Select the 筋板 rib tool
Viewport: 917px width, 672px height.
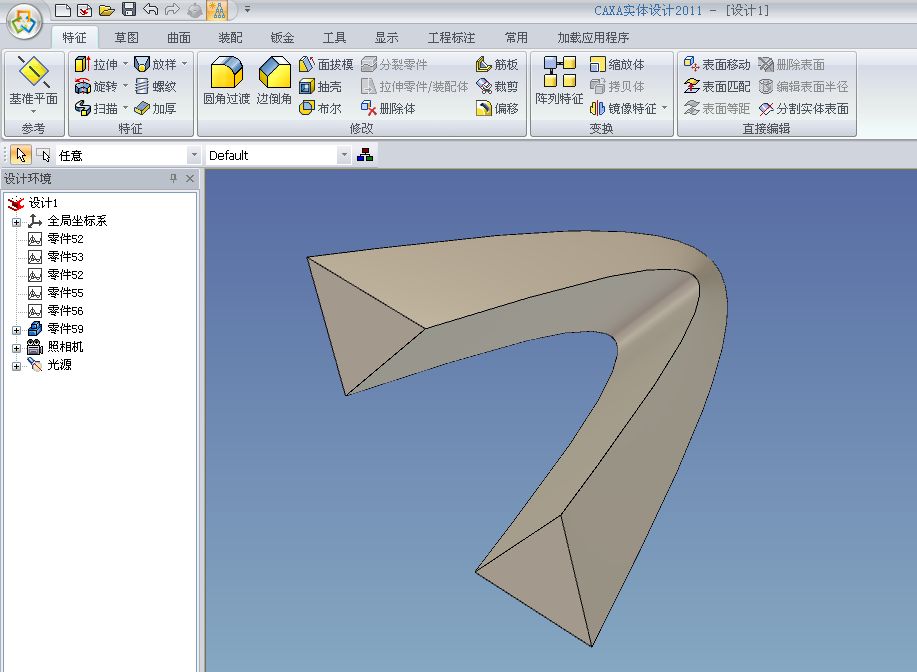pos(497,64)
